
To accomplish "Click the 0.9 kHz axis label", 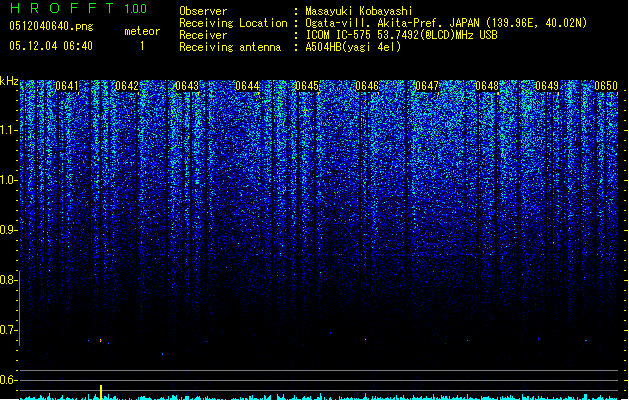I will [8, 230].
